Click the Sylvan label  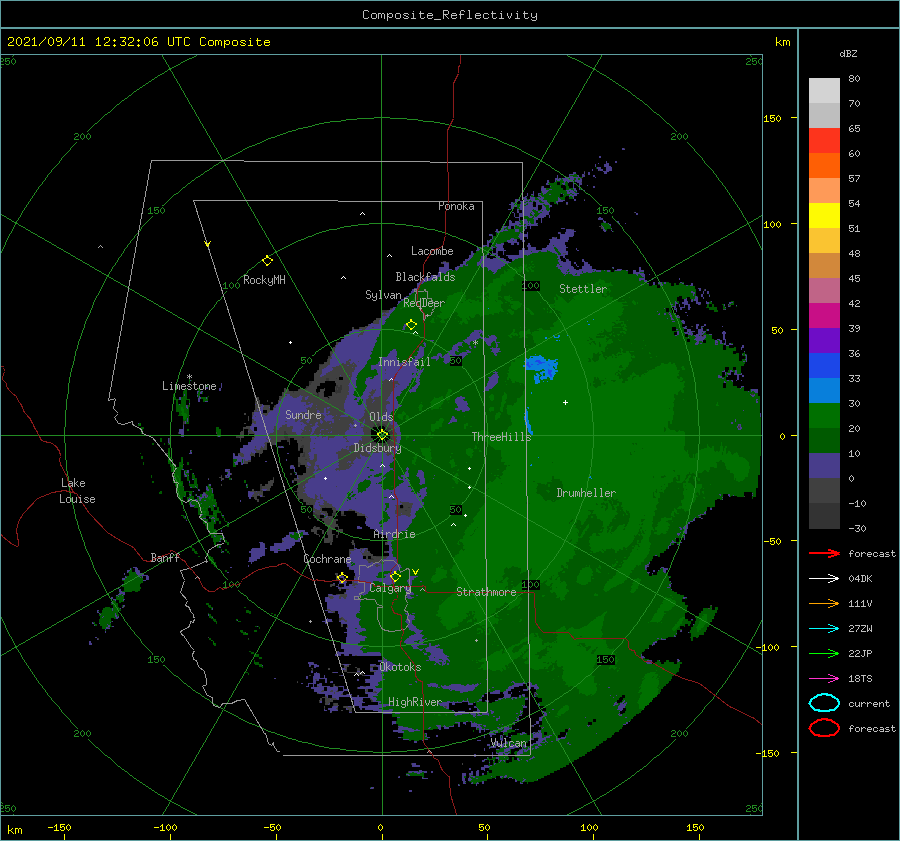pyautogui.click(x=383, y=295)
